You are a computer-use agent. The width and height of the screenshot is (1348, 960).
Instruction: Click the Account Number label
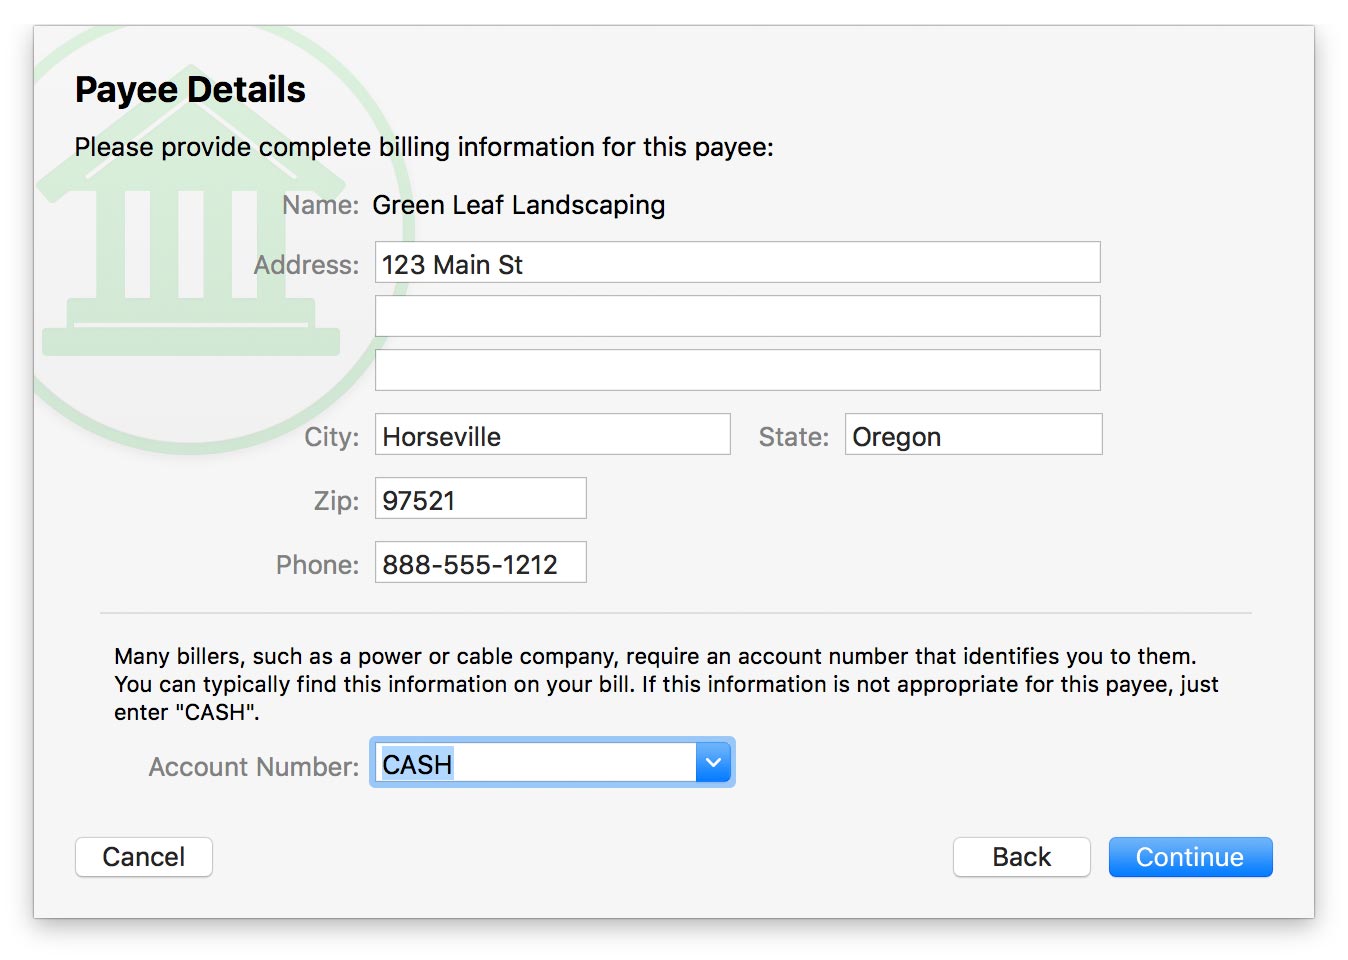click(x=253, y=767)
